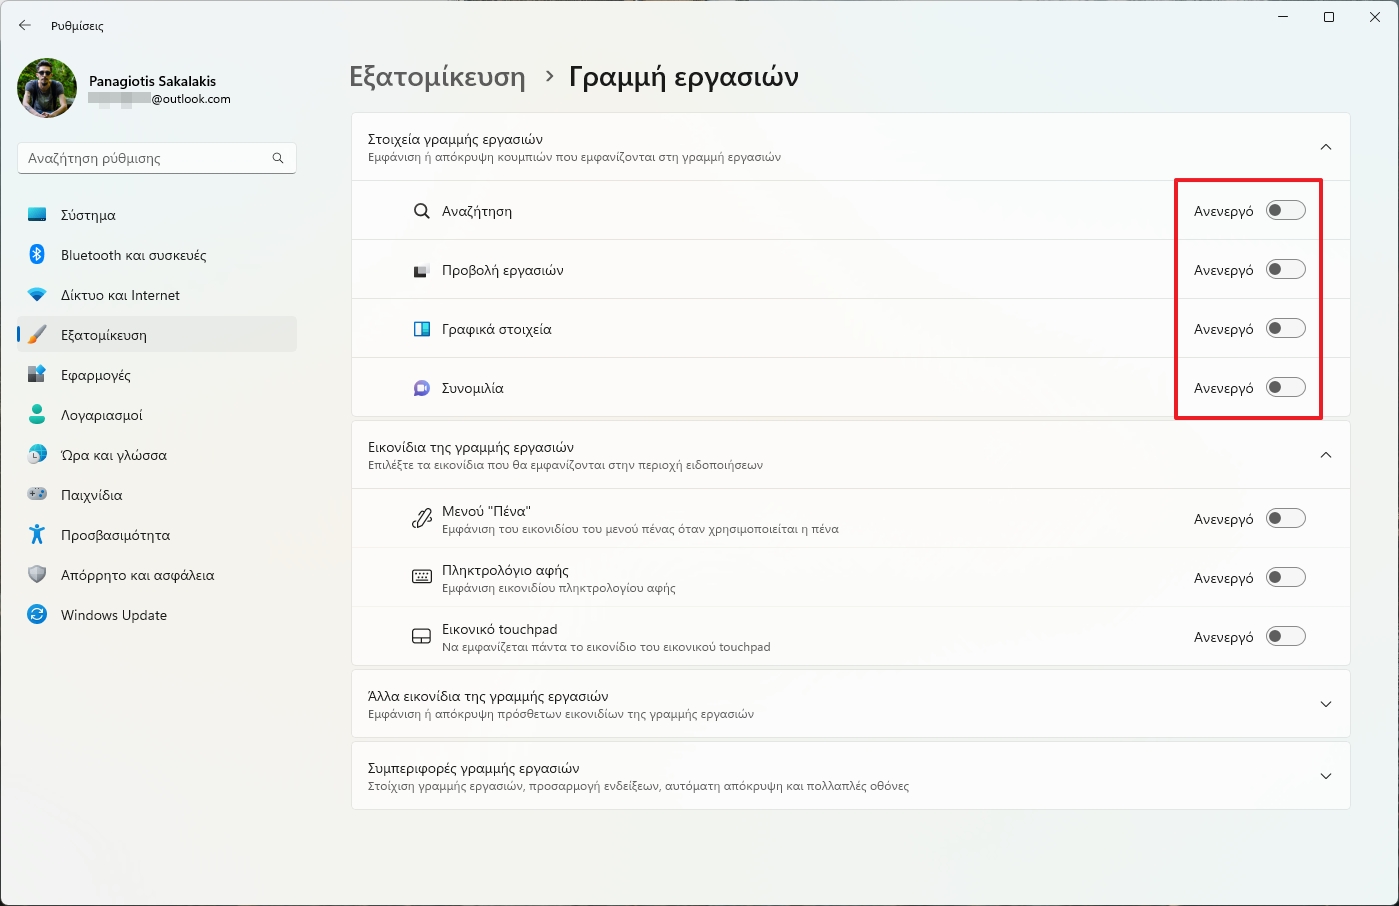Expand Άλλα εικονίδια της γραμμής εργασιών
The width and height of the screenshot is (1399, 906).
click(1326, 703)
